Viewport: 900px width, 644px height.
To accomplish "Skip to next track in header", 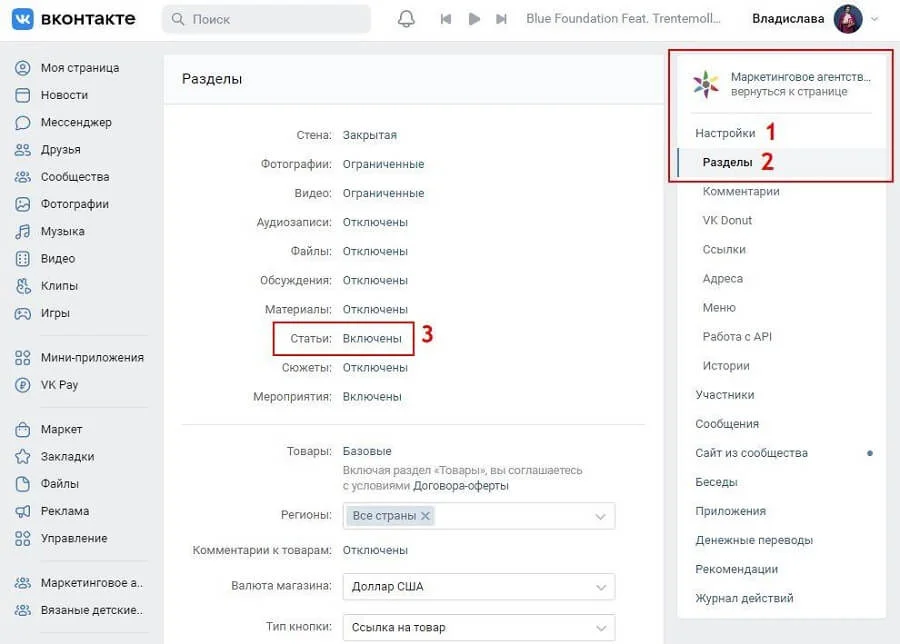I will [x=502, y=19].
